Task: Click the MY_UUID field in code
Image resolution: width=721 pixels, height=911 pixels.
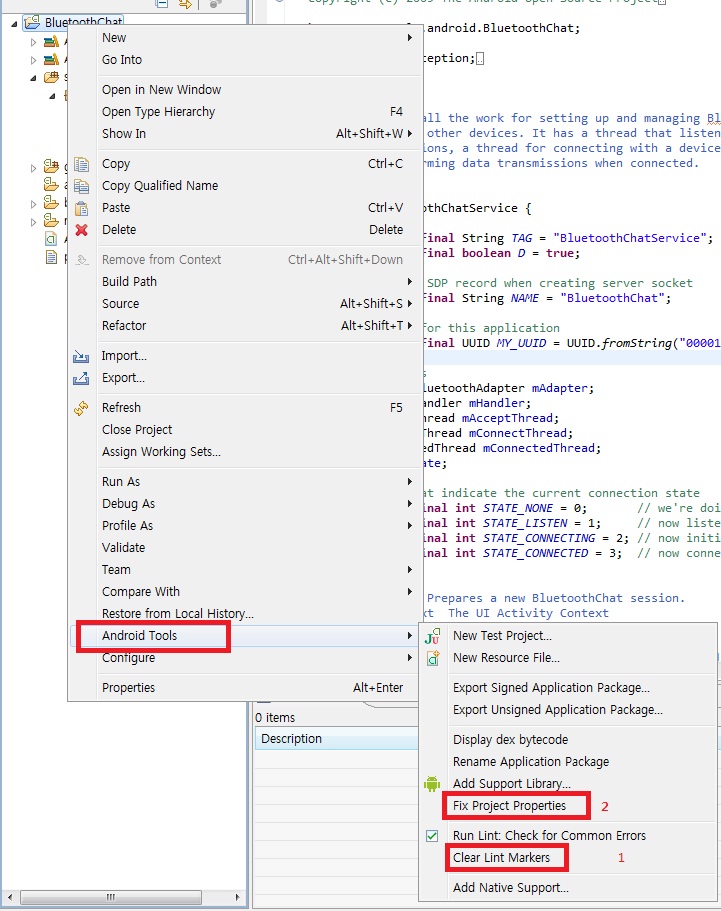Action: [x=521, y=343]
